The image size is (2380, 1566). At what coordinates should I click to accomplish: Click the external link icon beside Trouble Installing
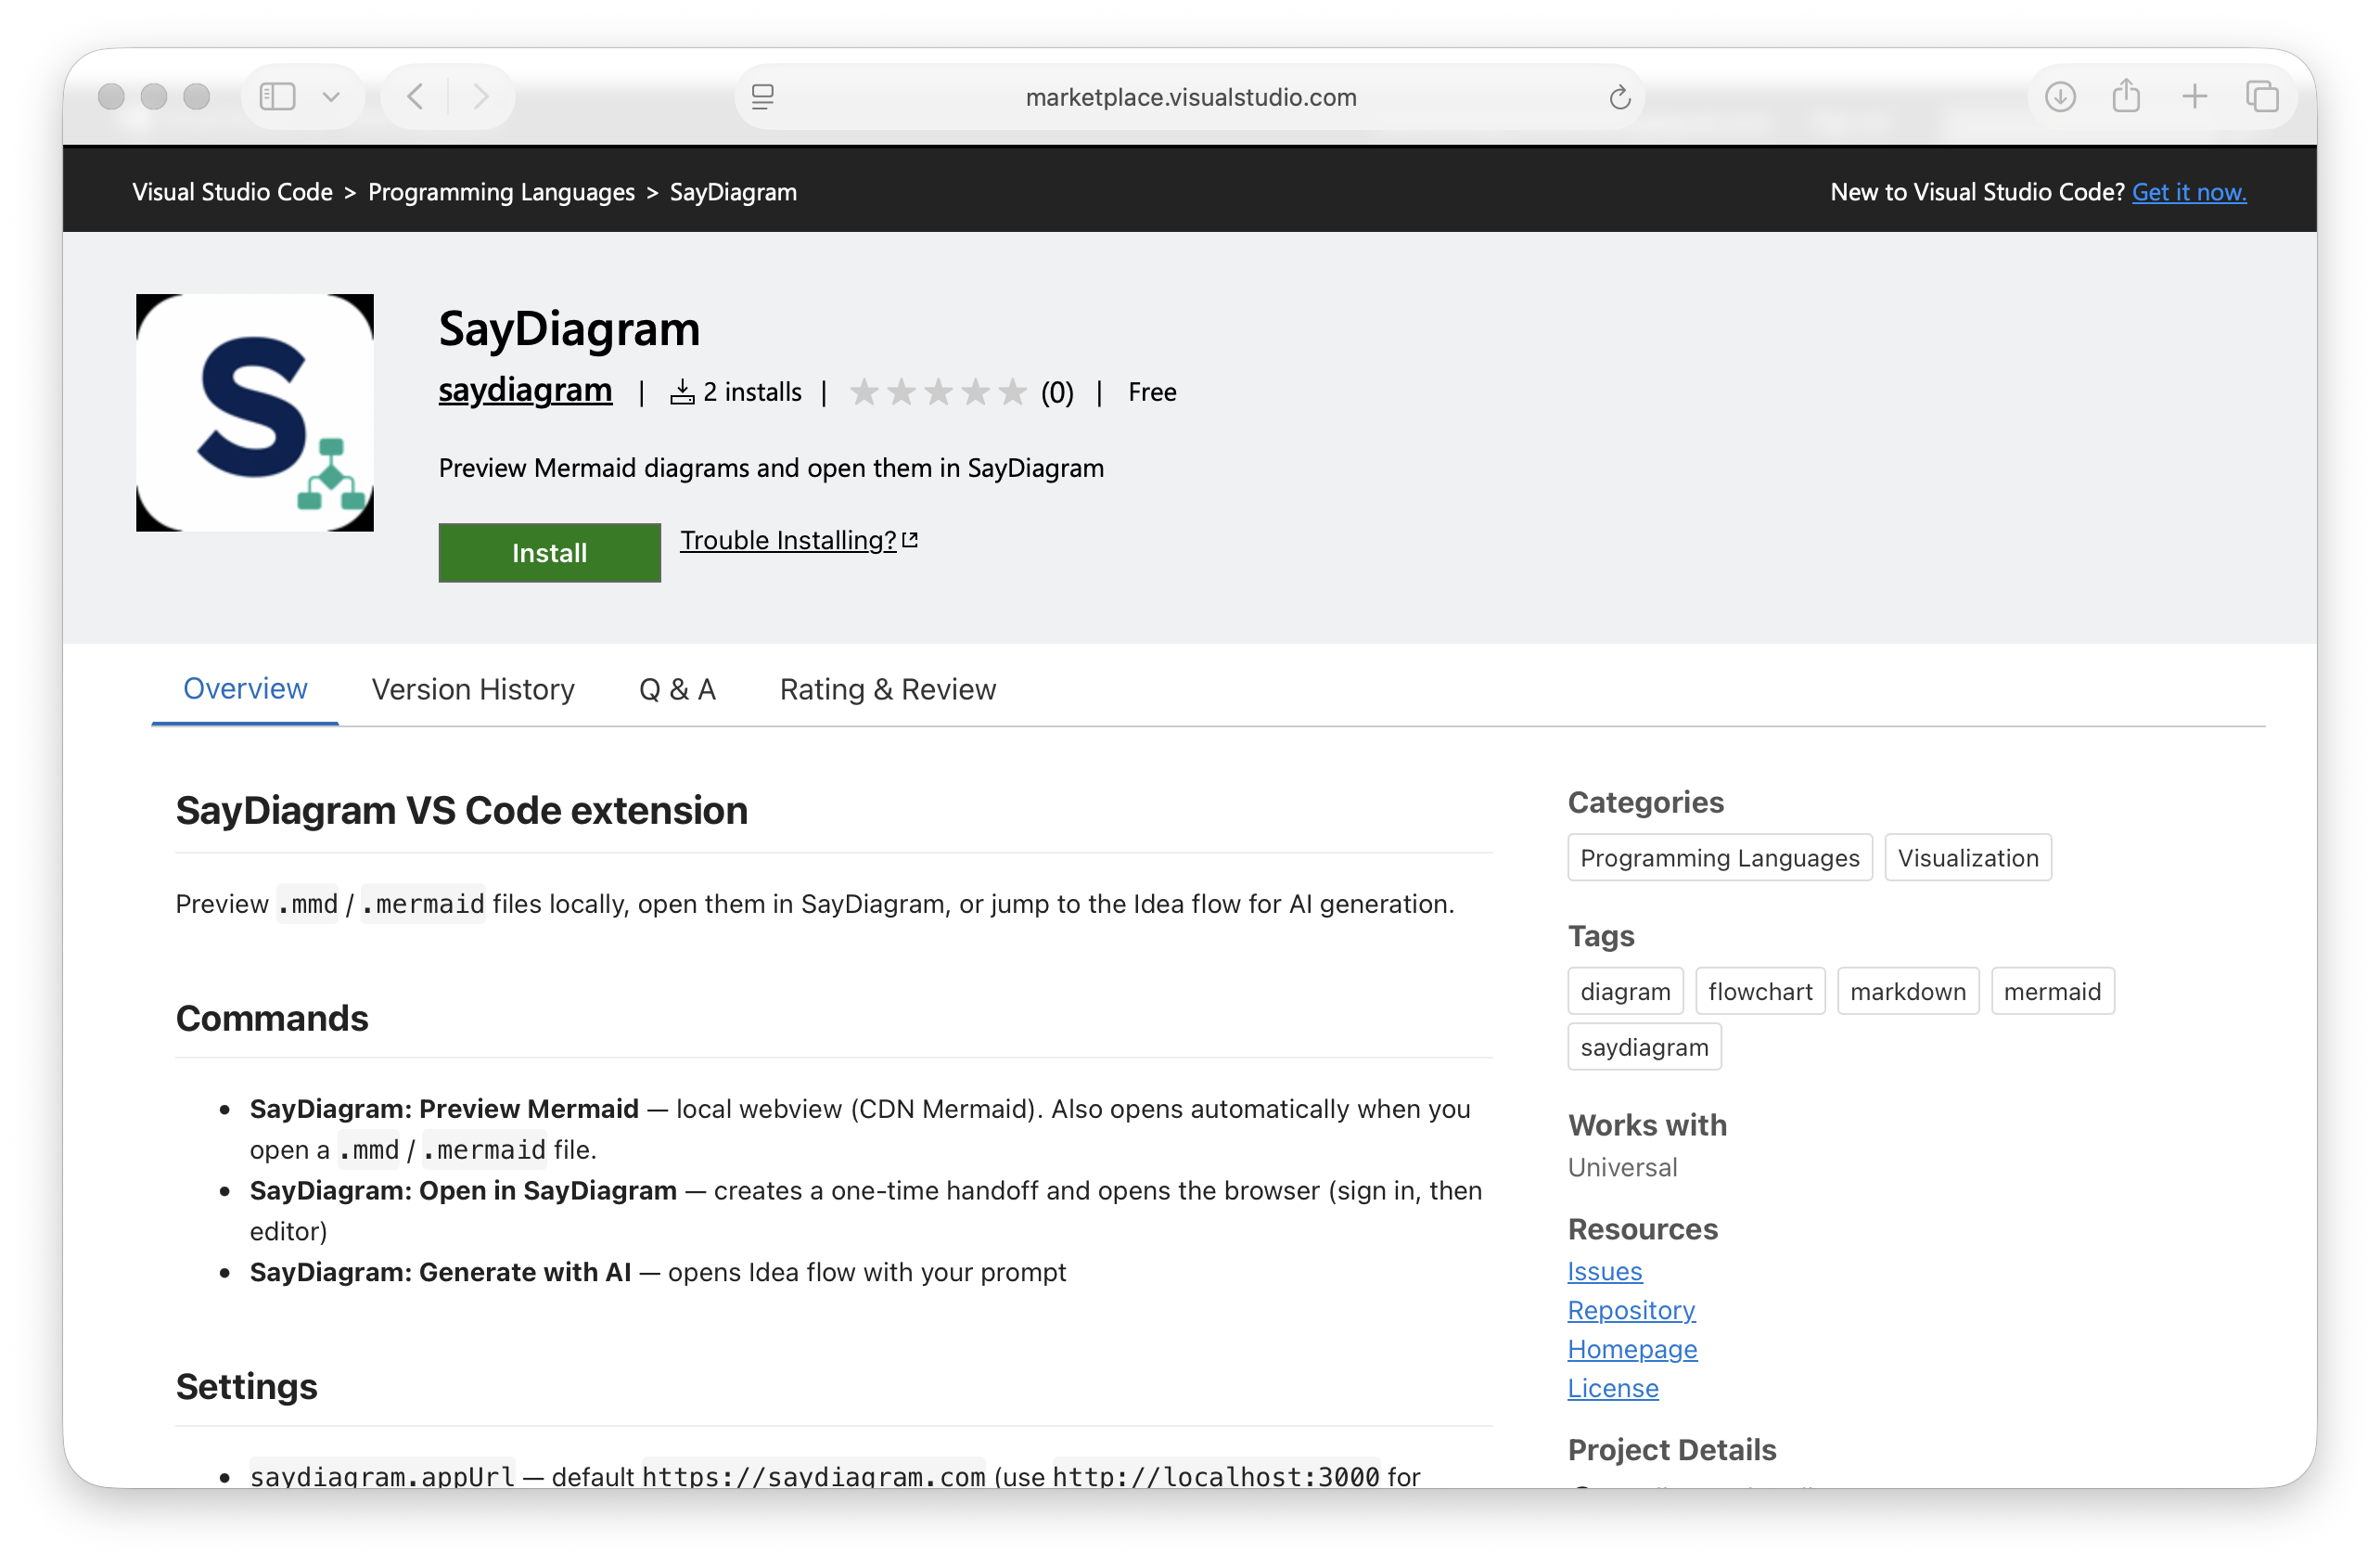[910, 540]
